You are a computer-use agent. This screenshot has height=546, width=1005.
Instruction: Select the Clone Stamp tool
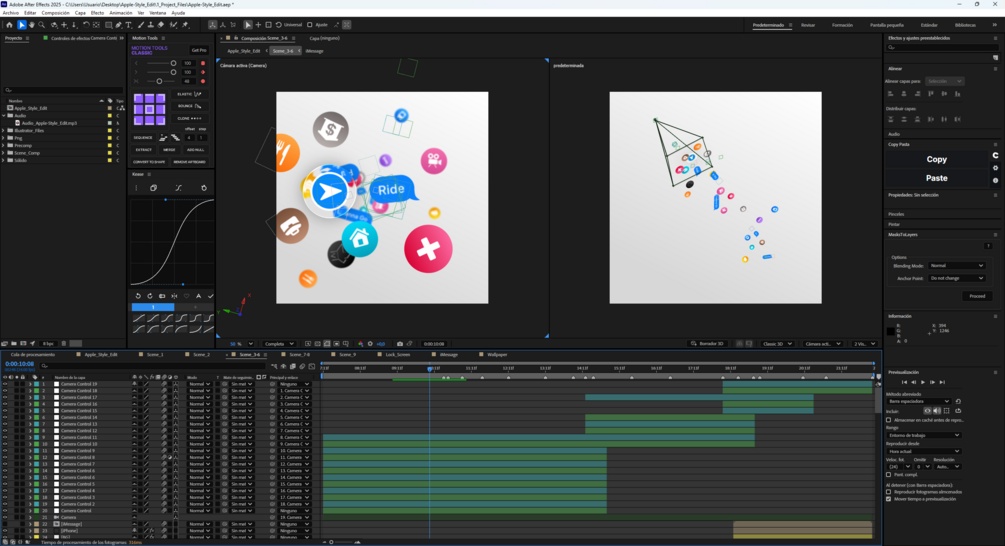(151, 25)
